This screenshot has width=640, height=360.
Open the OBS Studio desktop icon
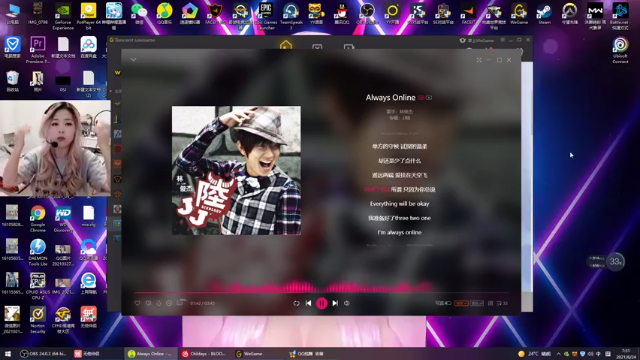(x=367, y=15)
